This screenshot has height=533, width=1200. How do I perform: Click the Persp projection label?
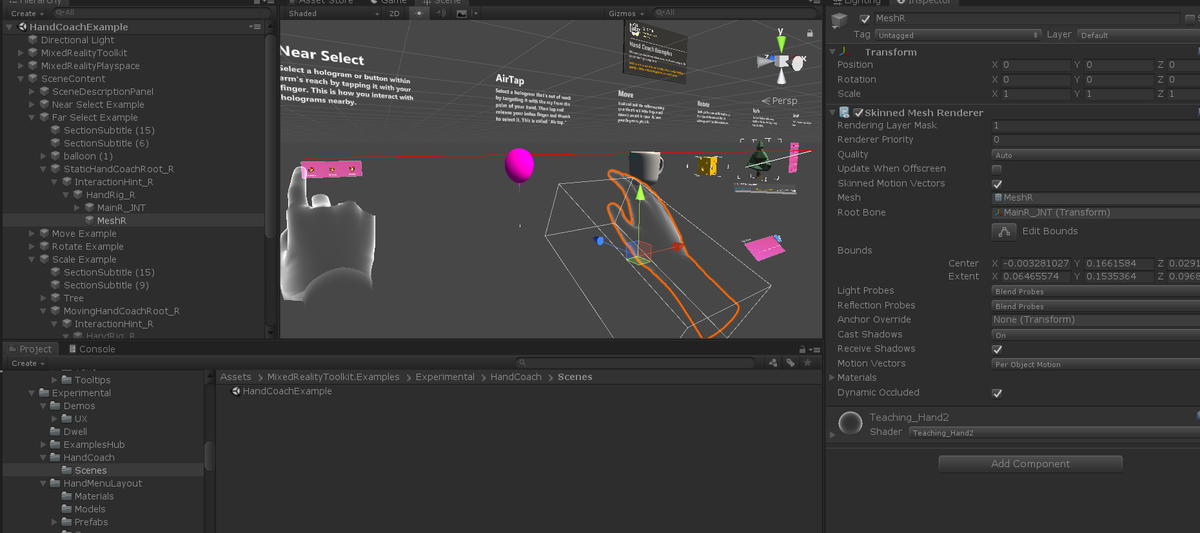(x=779, y=101)
